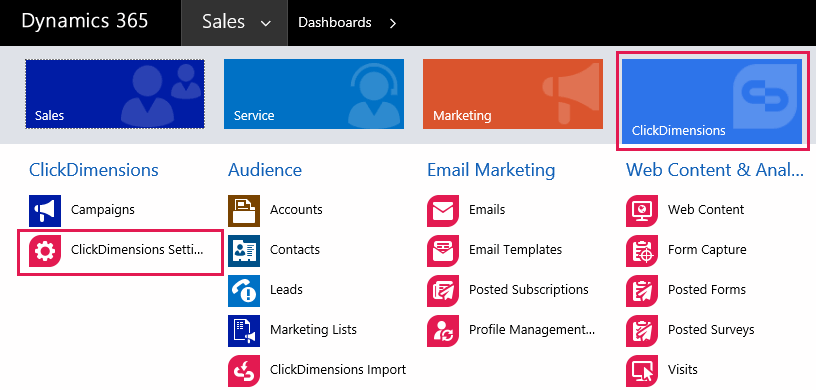
Task: Open the Visits link
Action: pos(683,370)
